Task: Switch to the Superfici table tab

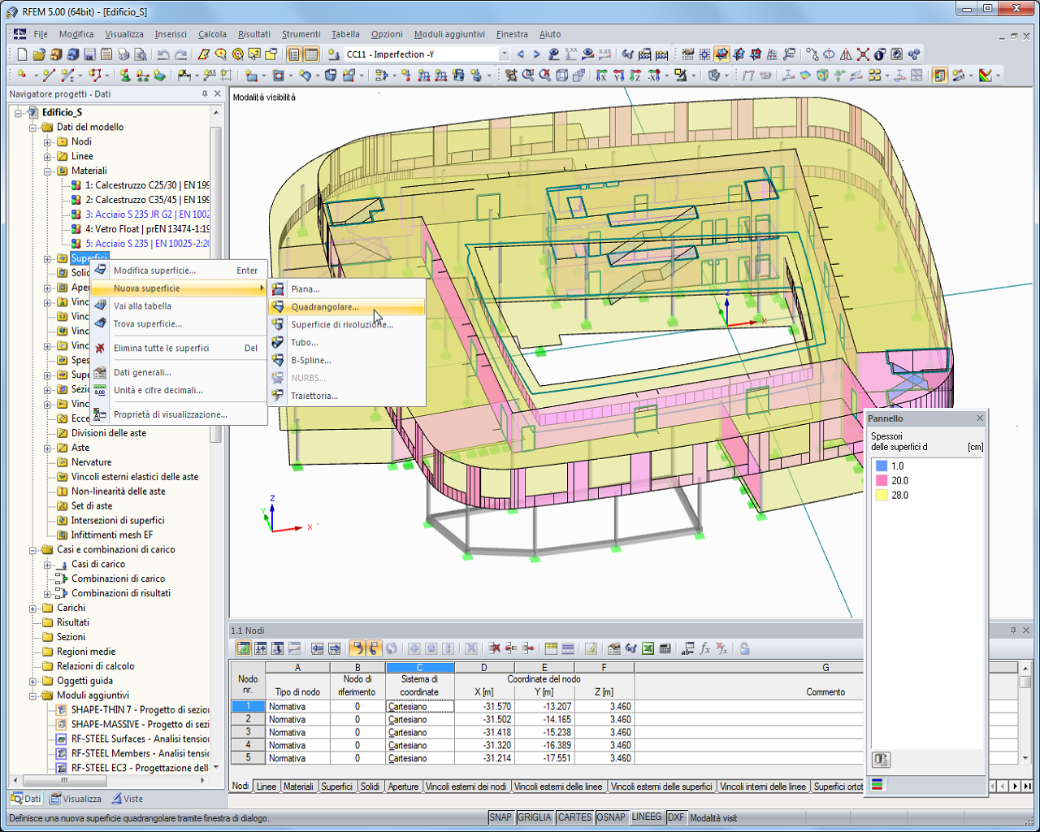Action: pos(337,786)
